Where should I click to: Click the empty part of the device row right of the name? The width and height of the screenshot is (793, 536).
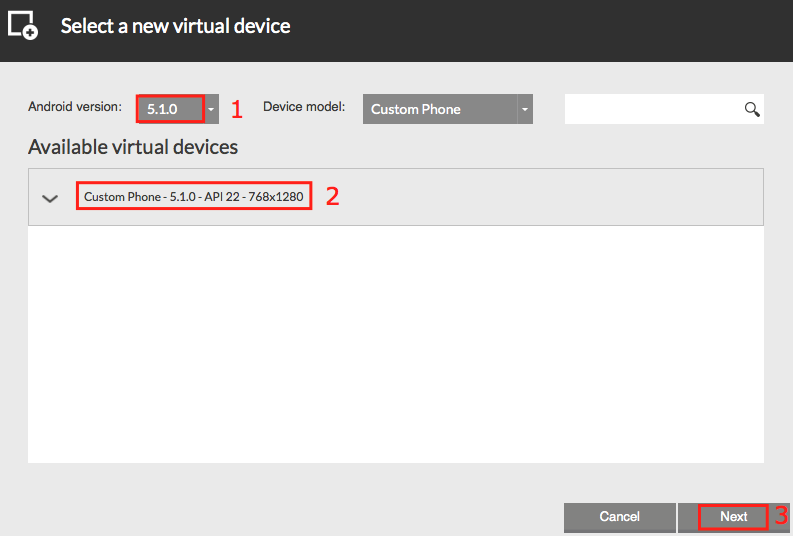[551, 197]
